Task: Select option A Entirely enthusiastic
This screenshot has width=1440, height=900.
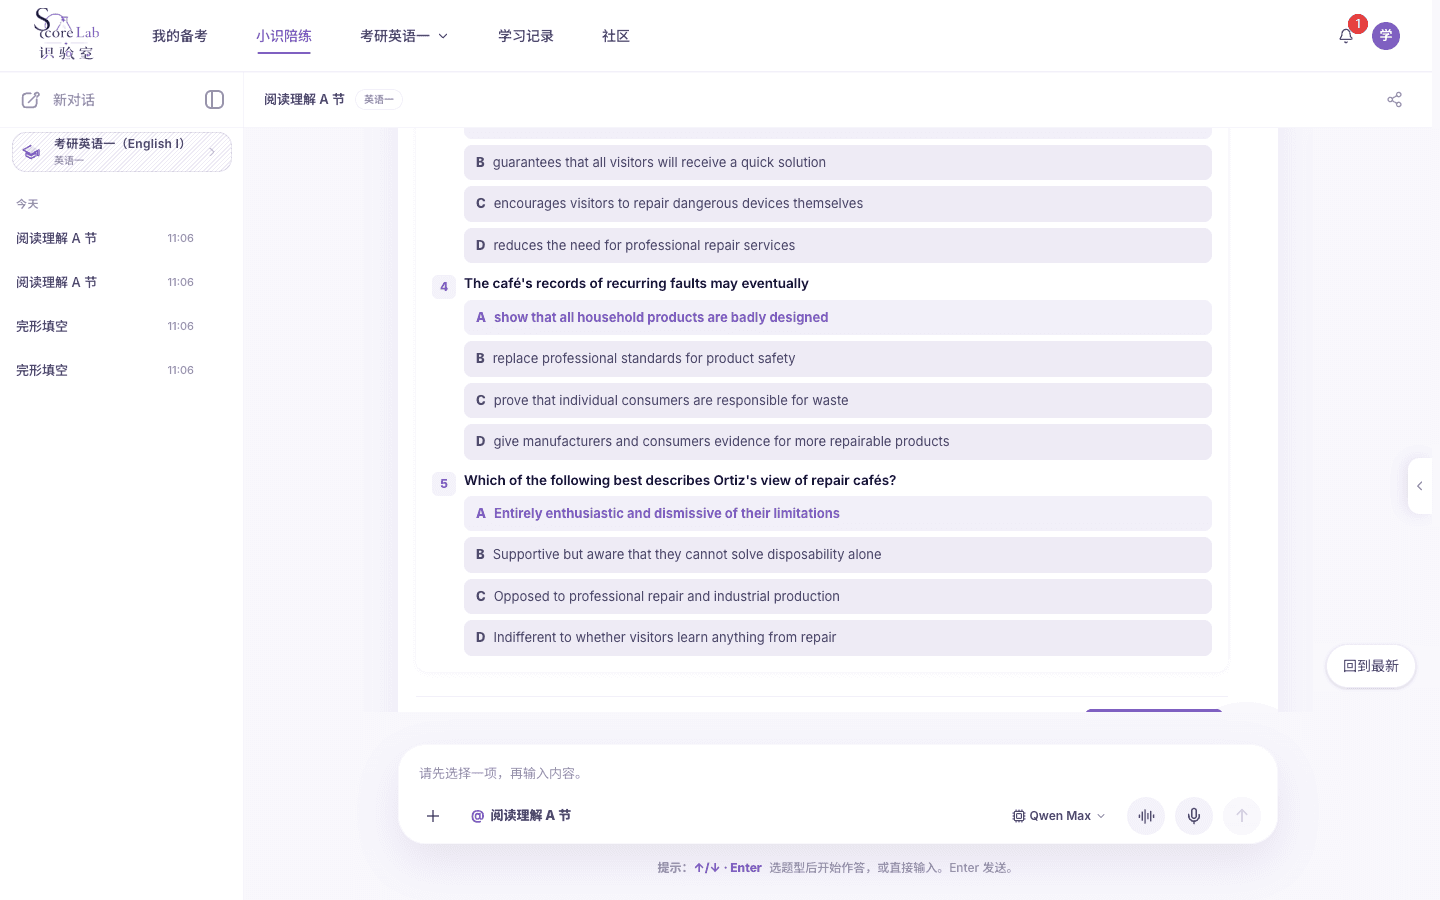Action: click(838, 514)
